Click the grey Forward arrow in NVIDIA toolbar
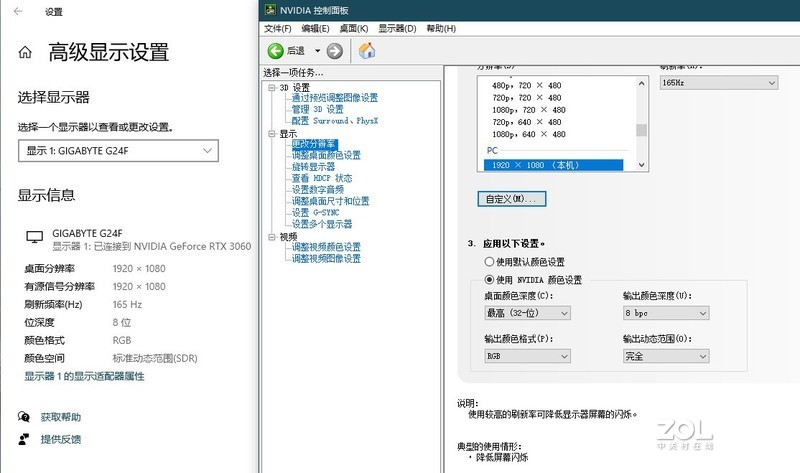This screenshot has width=800, height=473. pyautogui.click(x=335, y=51)
